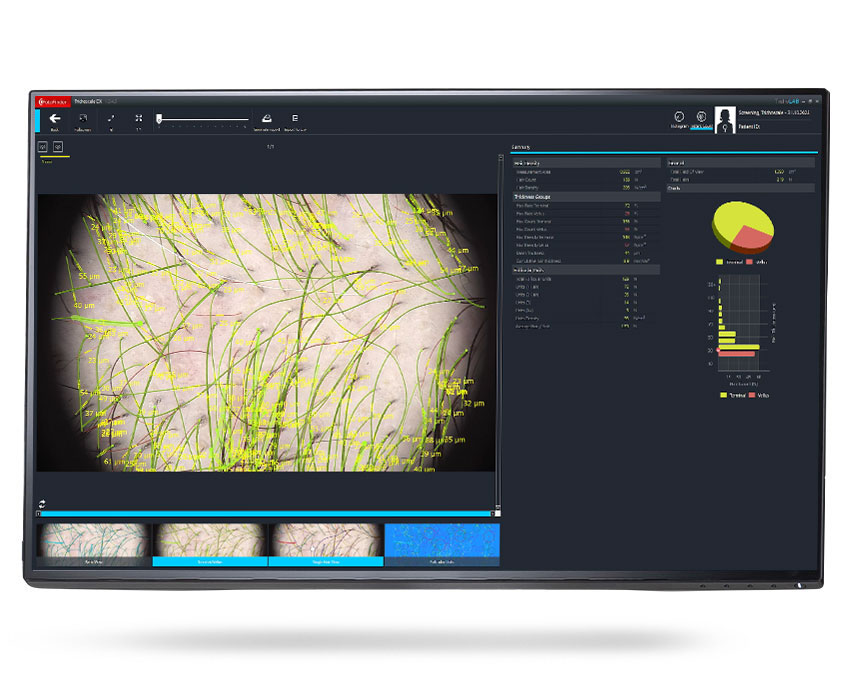Click the Histogram icon in the header
This screenshot has width=850, height=700.
[x=679, y=117]
